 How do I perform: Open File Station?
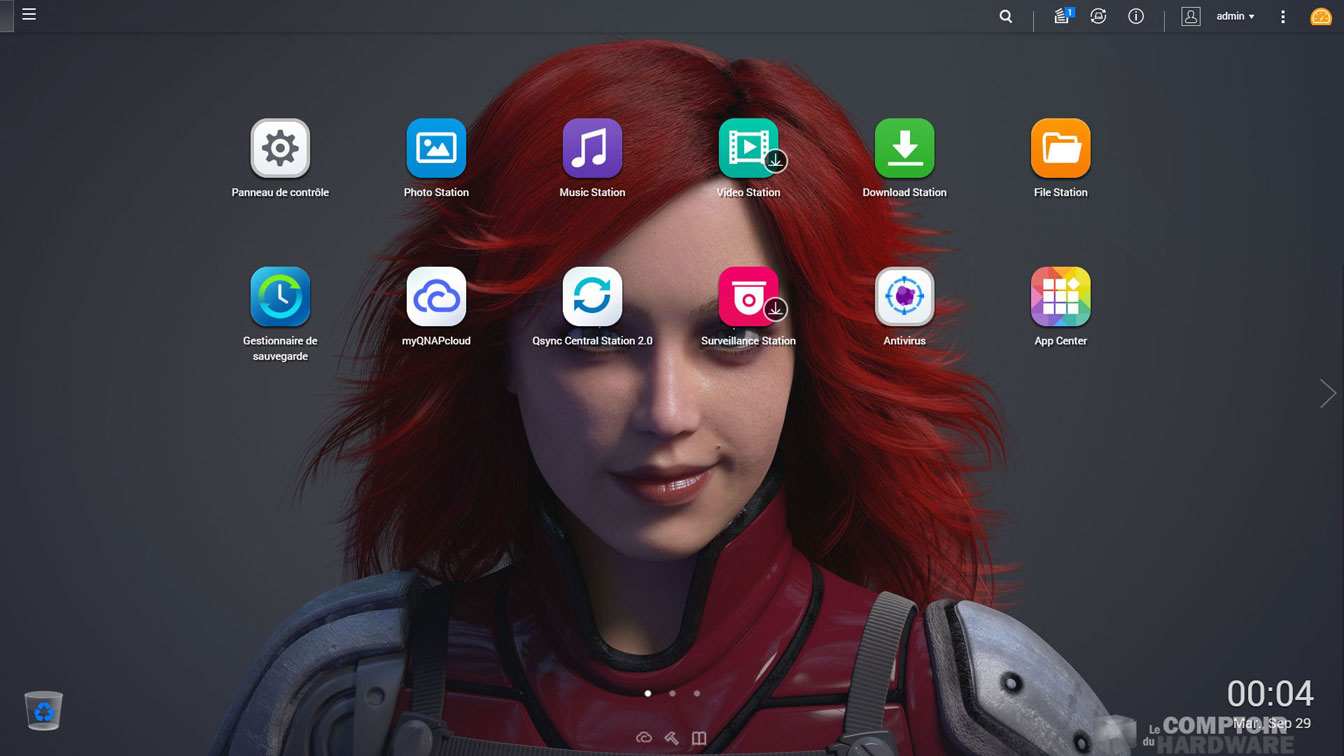point(1060,149)
